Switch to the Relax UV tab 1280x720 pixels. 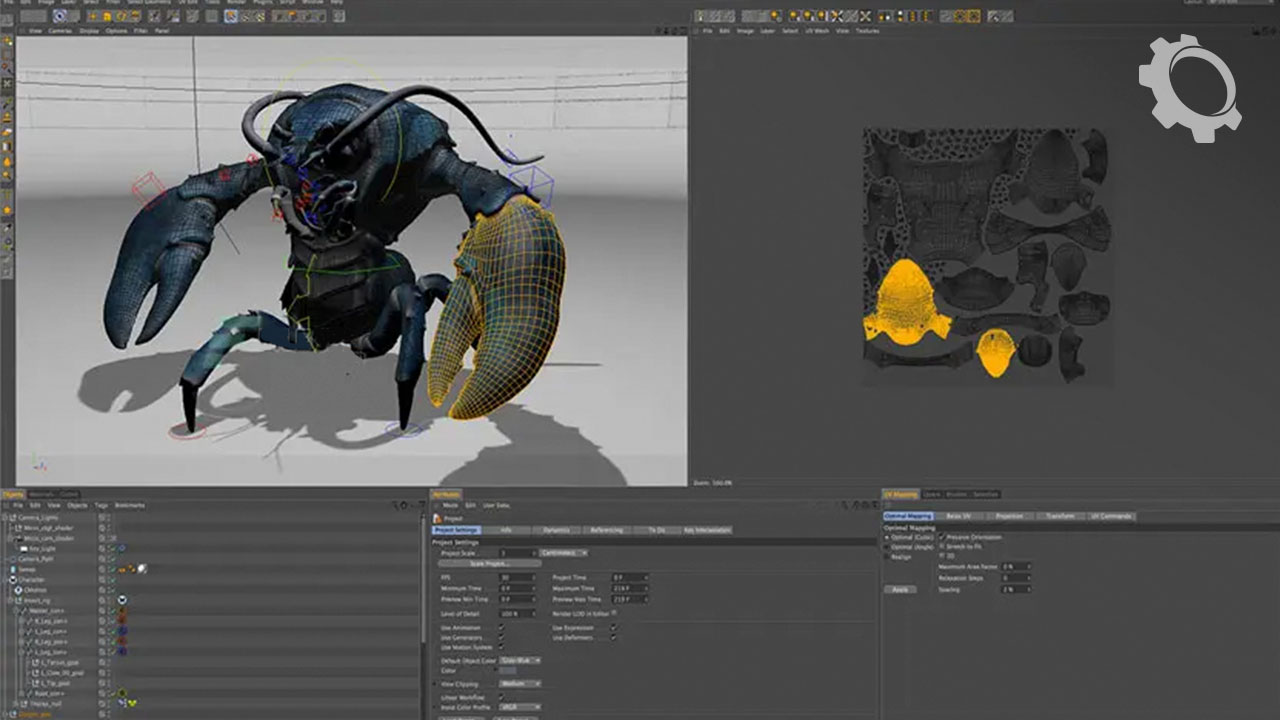(x=957, y=516)
